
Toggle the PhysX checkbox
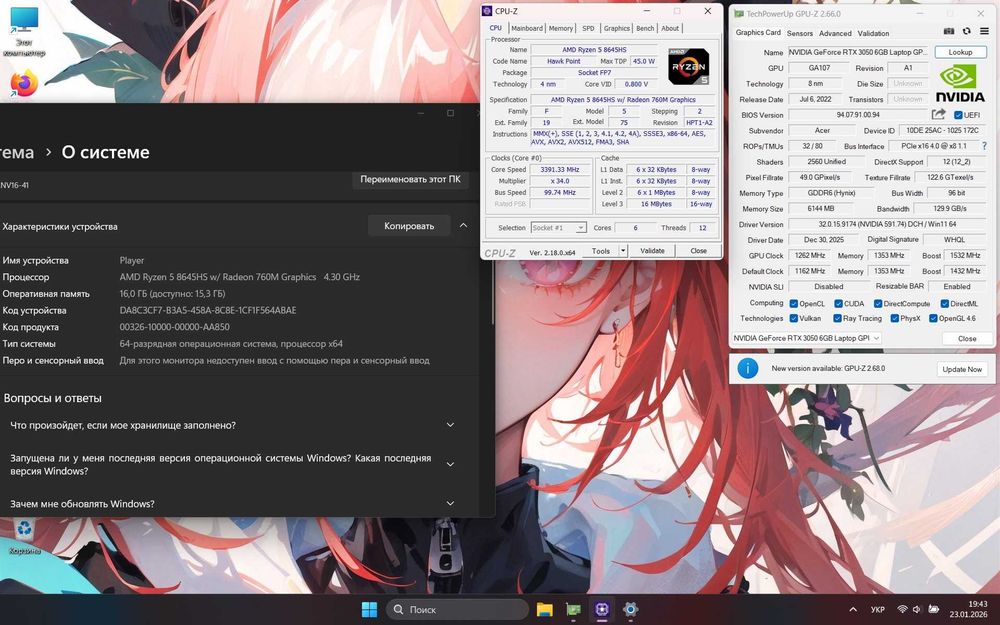tap(895, 318)
